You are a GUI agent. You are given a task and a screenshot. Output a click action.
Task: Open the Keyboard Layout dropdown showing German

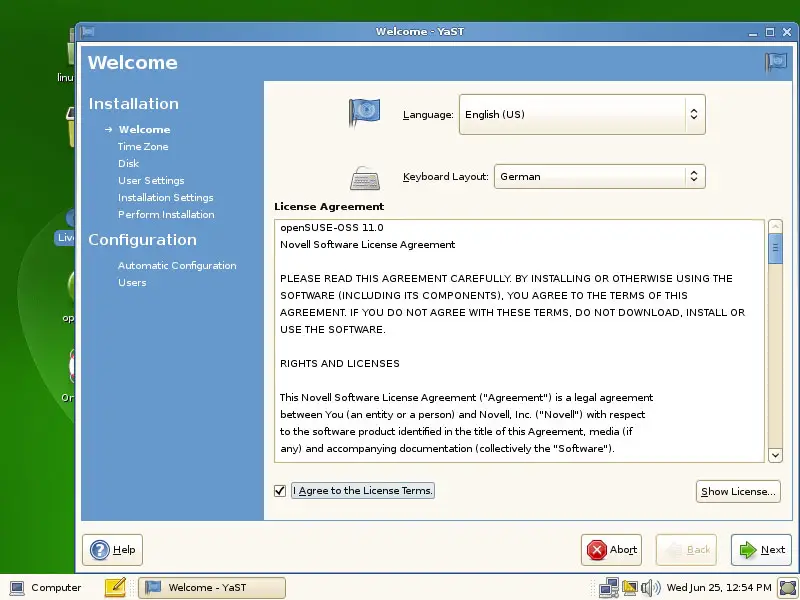[x=599, y=177]
